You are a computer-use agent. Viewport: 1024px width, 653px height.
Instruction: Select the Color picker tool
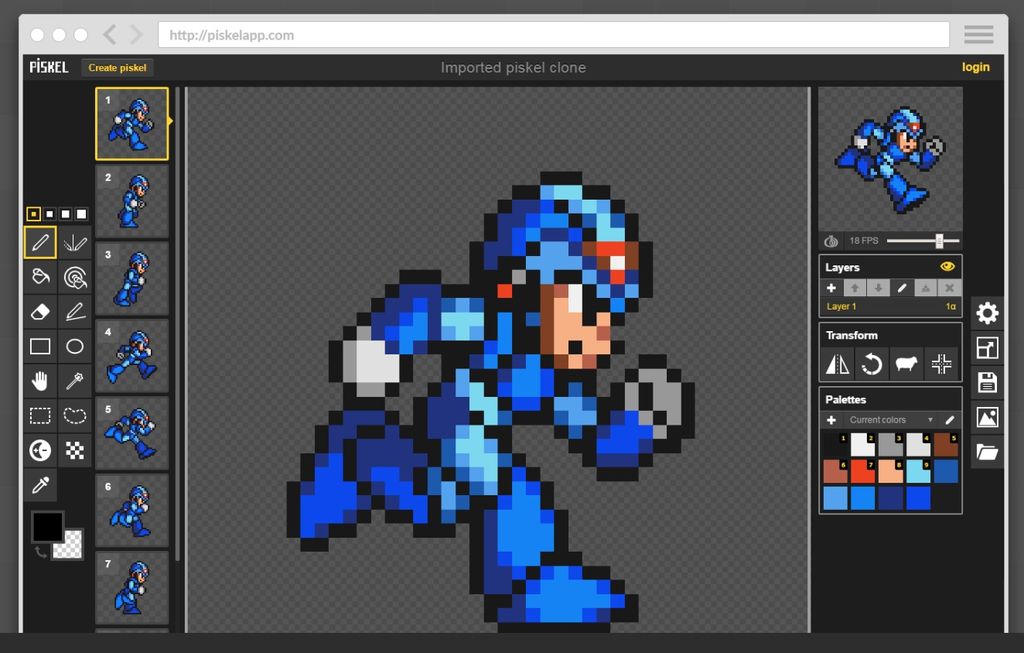[x=40, y=485]
